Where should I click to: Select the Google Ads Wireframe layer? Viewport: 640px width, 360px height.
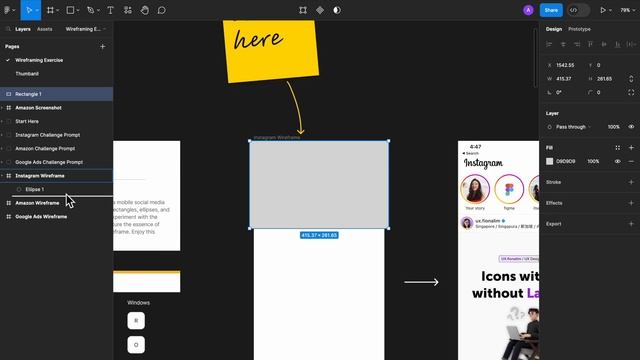56,217
